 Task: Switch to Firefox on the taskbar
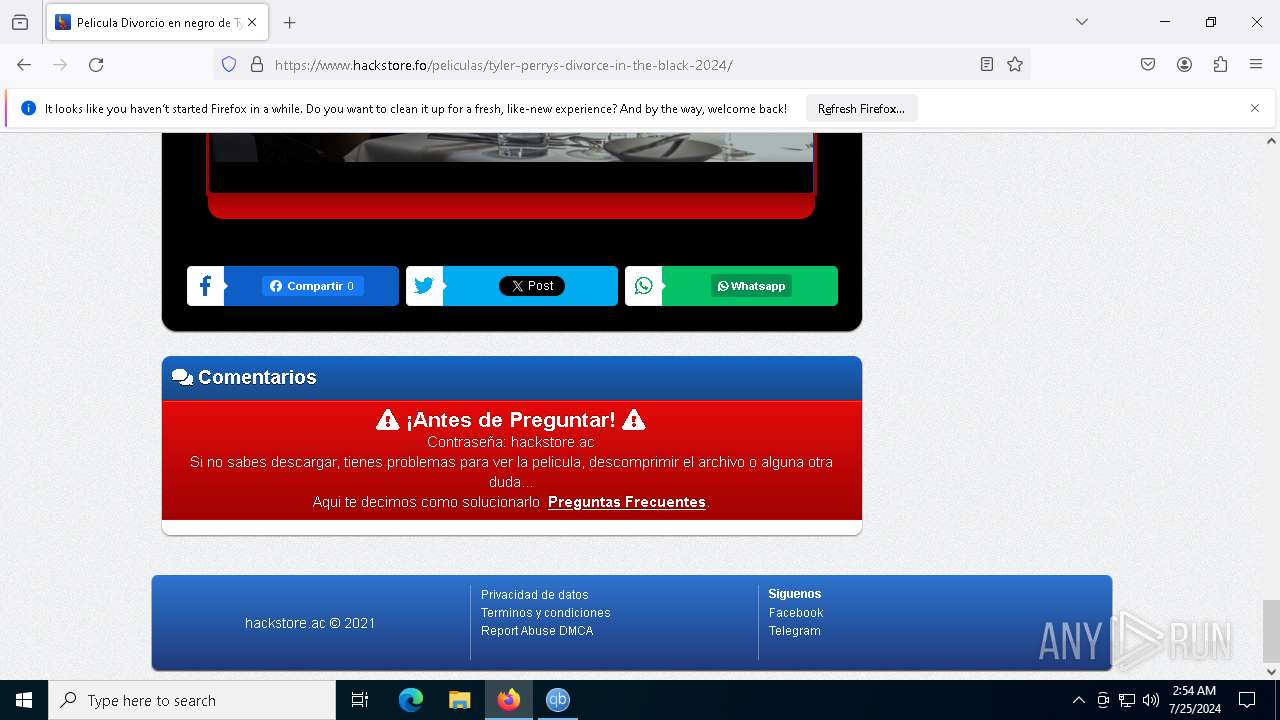click(x=509, y=700)
